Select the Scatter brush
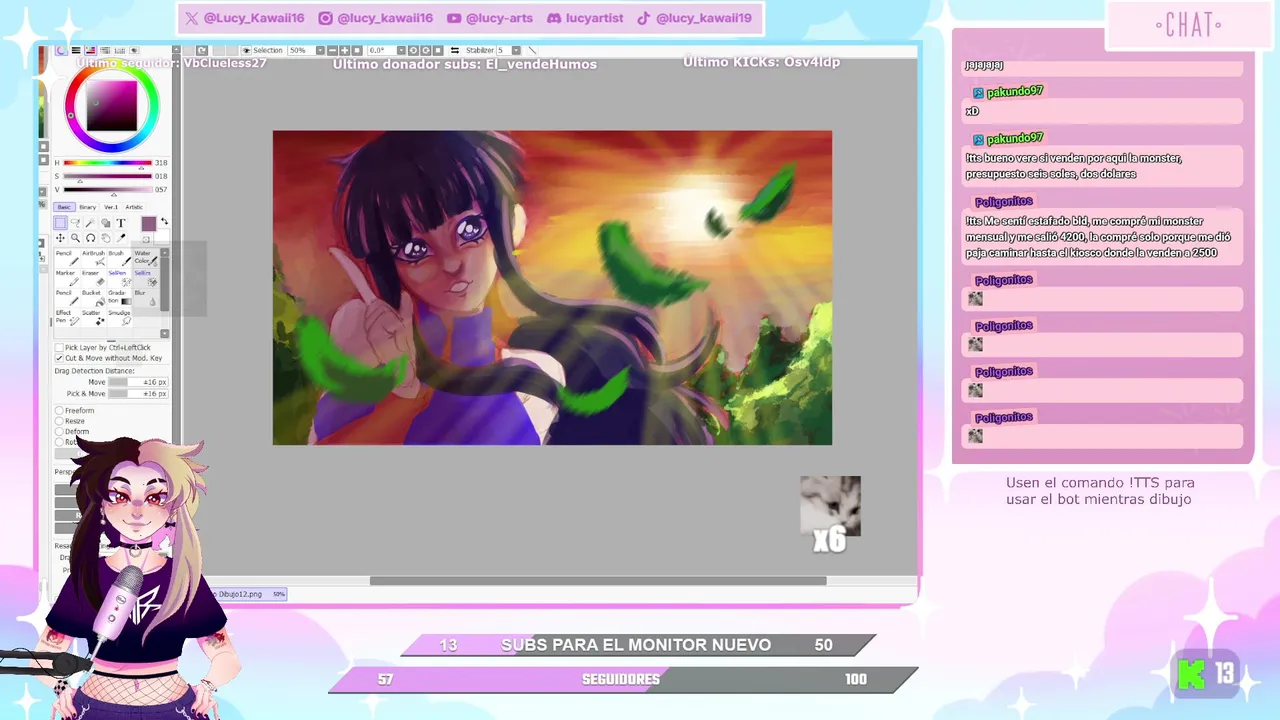1280x720 pixels. (93, 318)
